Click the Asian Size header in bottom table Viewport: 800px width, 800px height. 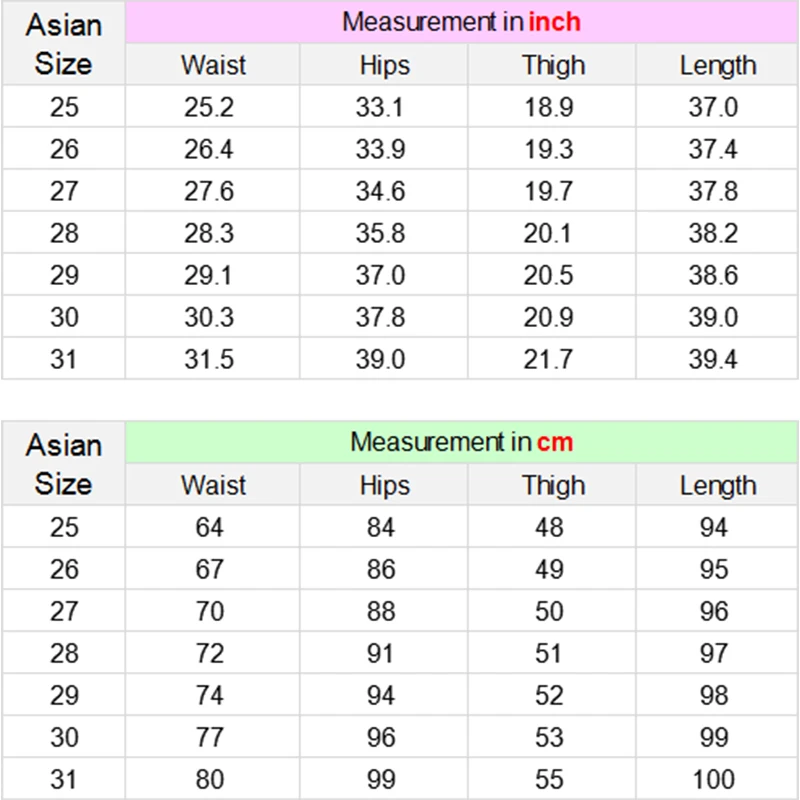(x=64, y=464)
